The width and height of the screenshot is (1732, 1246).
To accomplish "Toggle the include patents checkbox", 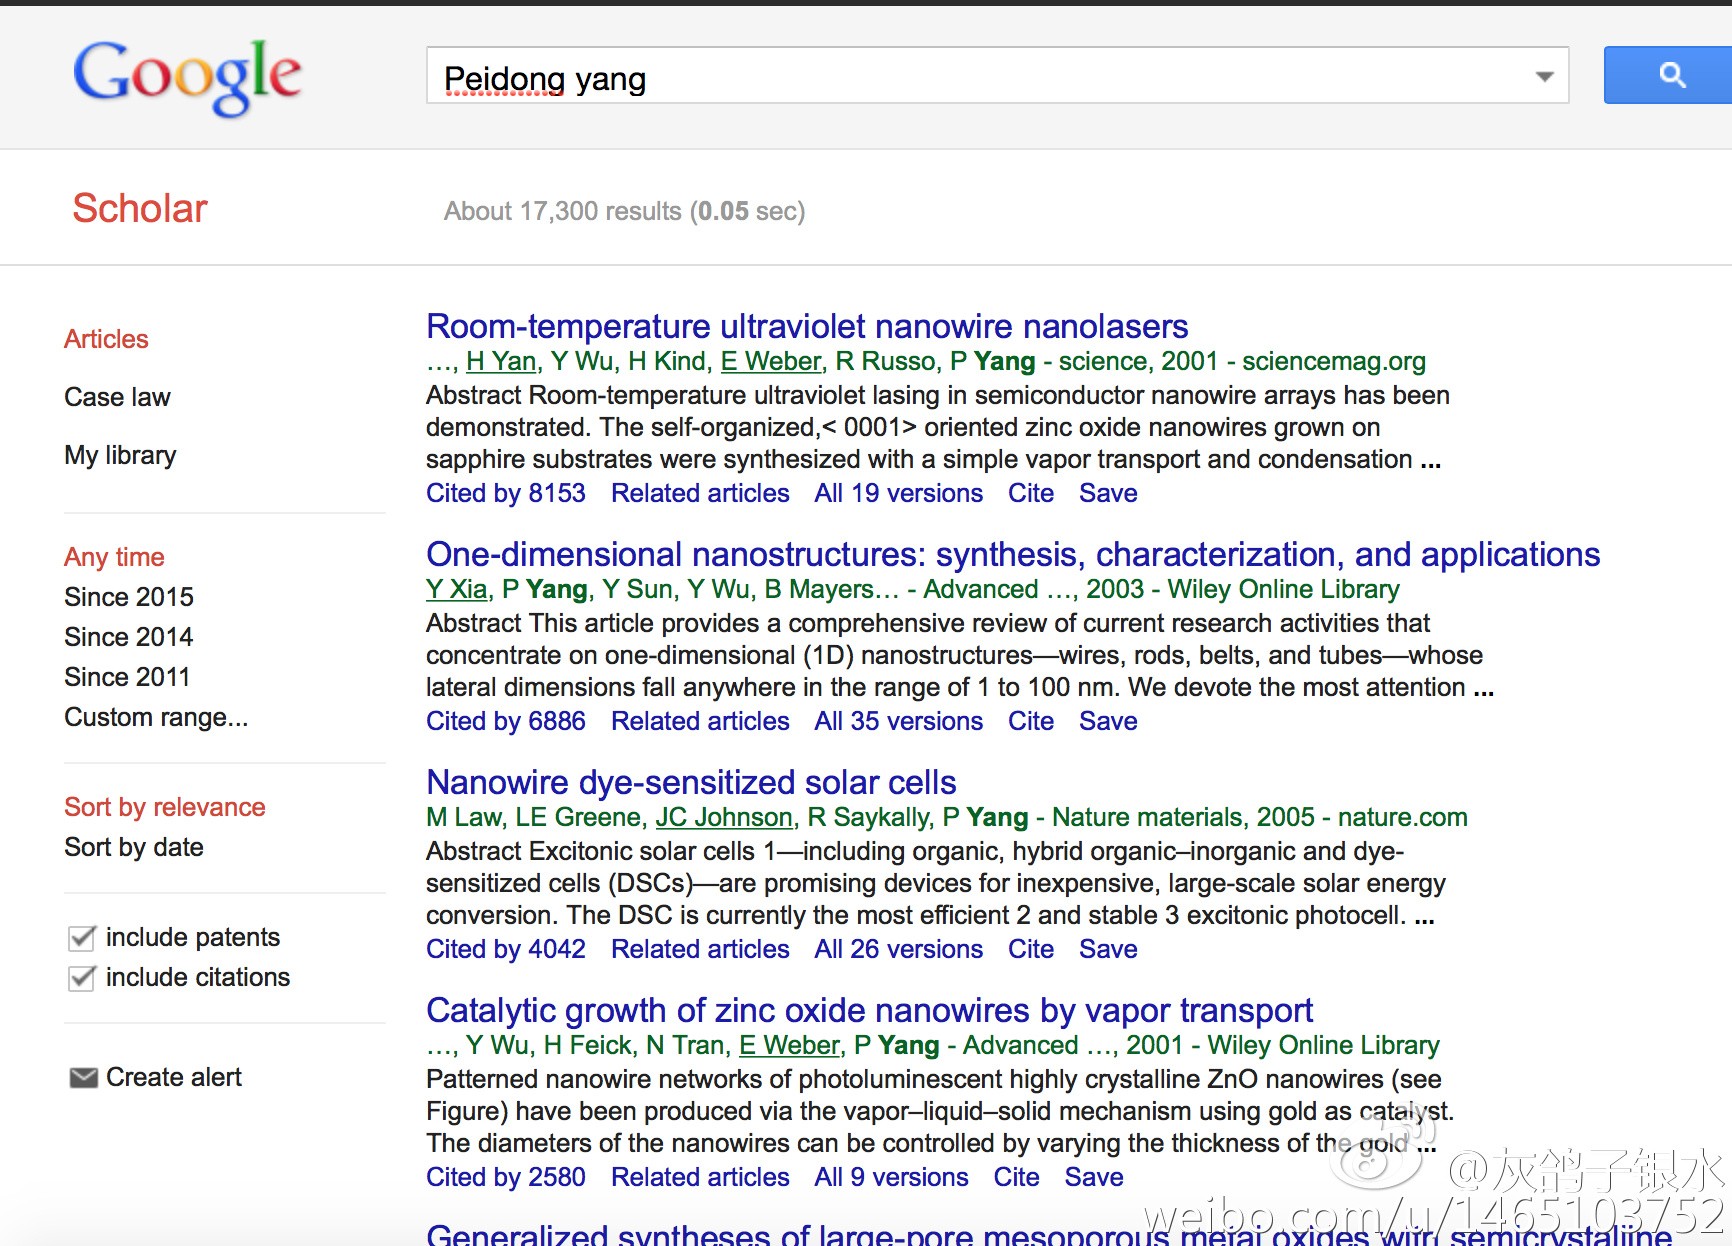I will (x=81, y=938).
